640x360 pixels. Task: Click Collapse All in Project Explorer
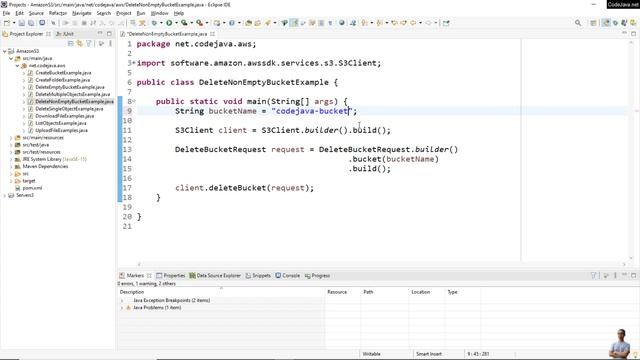pos(71,43)
